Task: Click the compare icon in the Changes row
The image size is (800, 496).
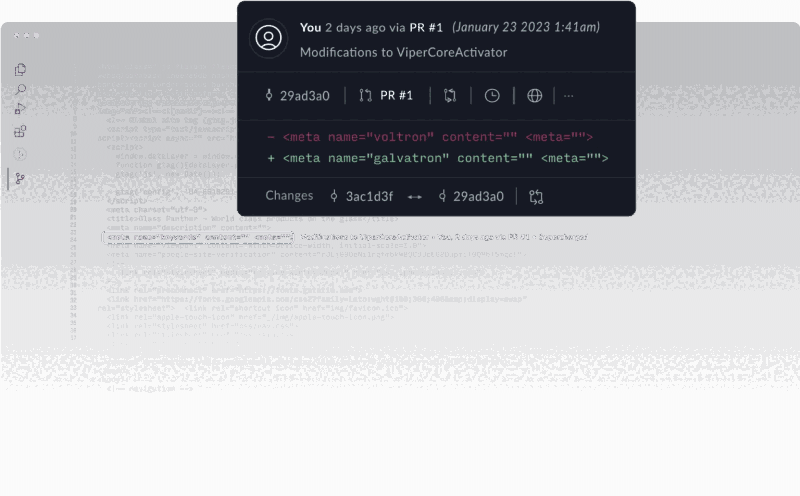Action: pos(536,196)
